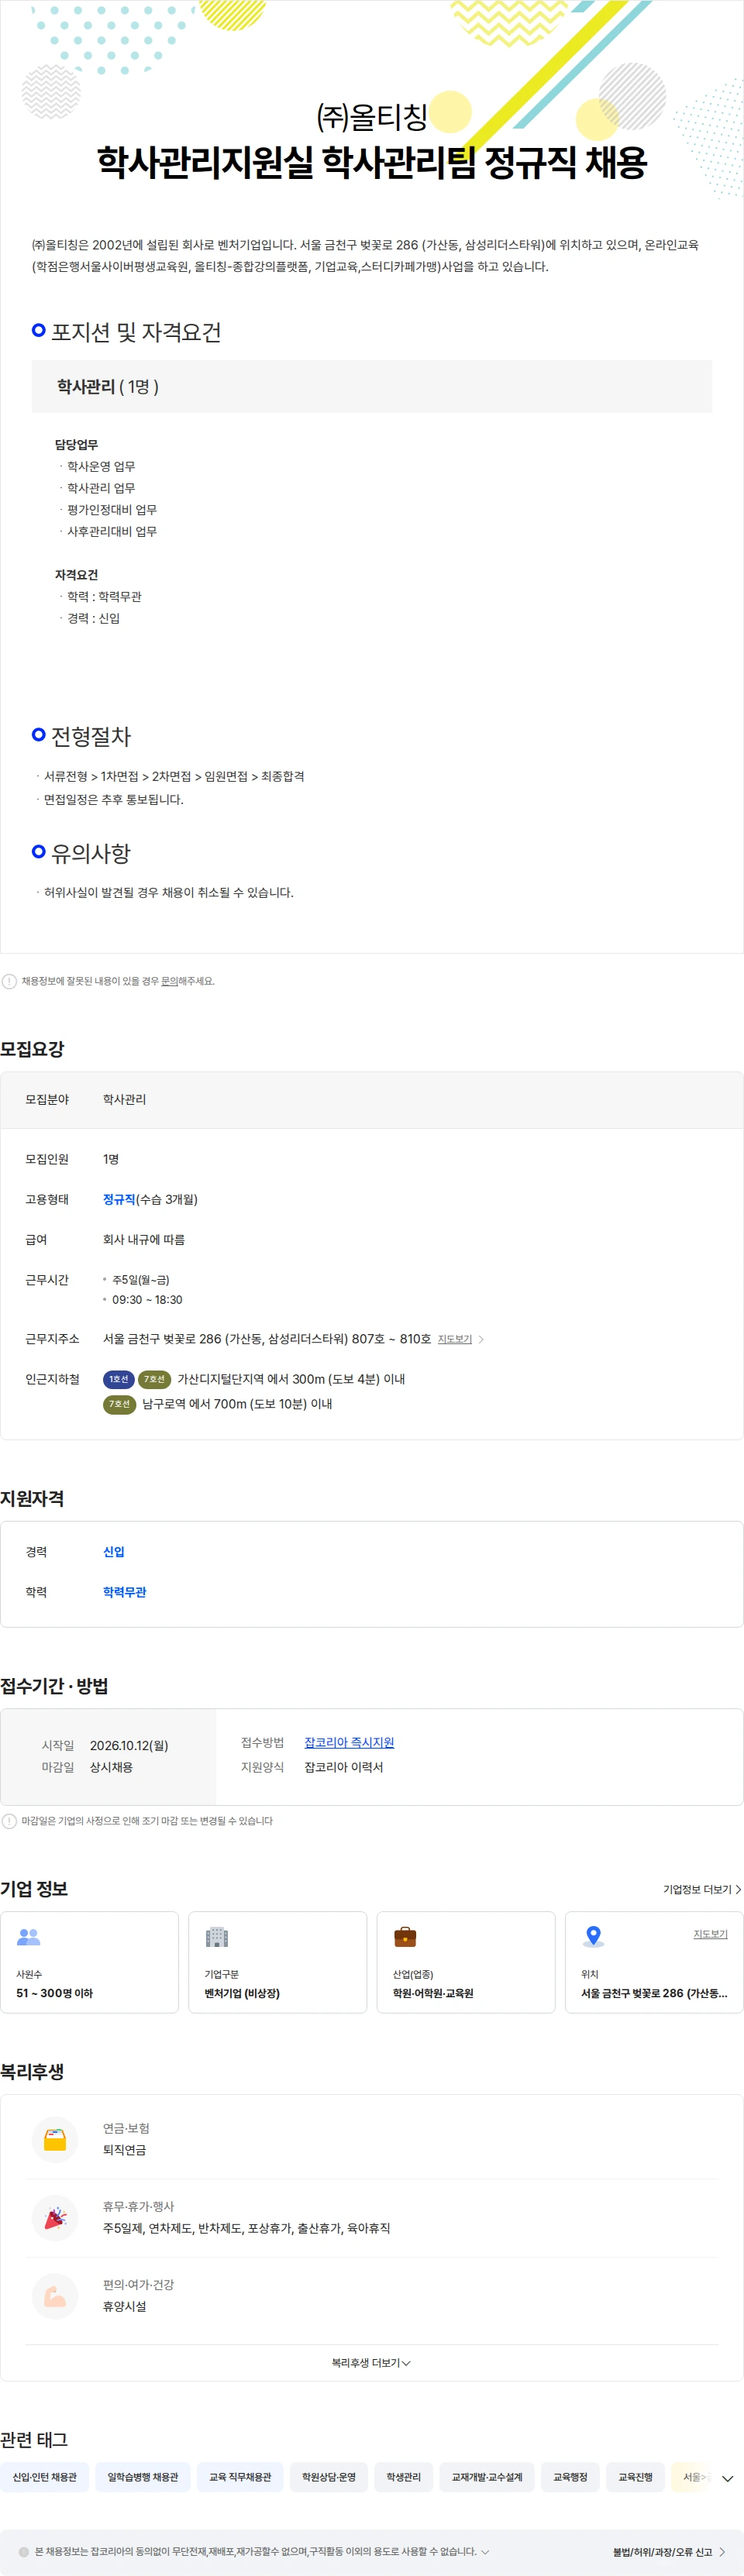Click the info icon beside the 마감일 change notice
The image size is (744, 2576).
(x=9, y=1821)
